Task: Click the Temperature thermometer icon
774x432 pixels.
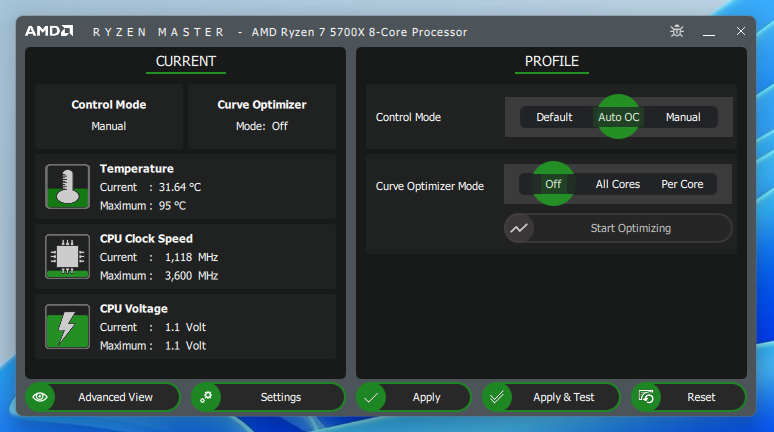Action: click(x=68, y=186)
